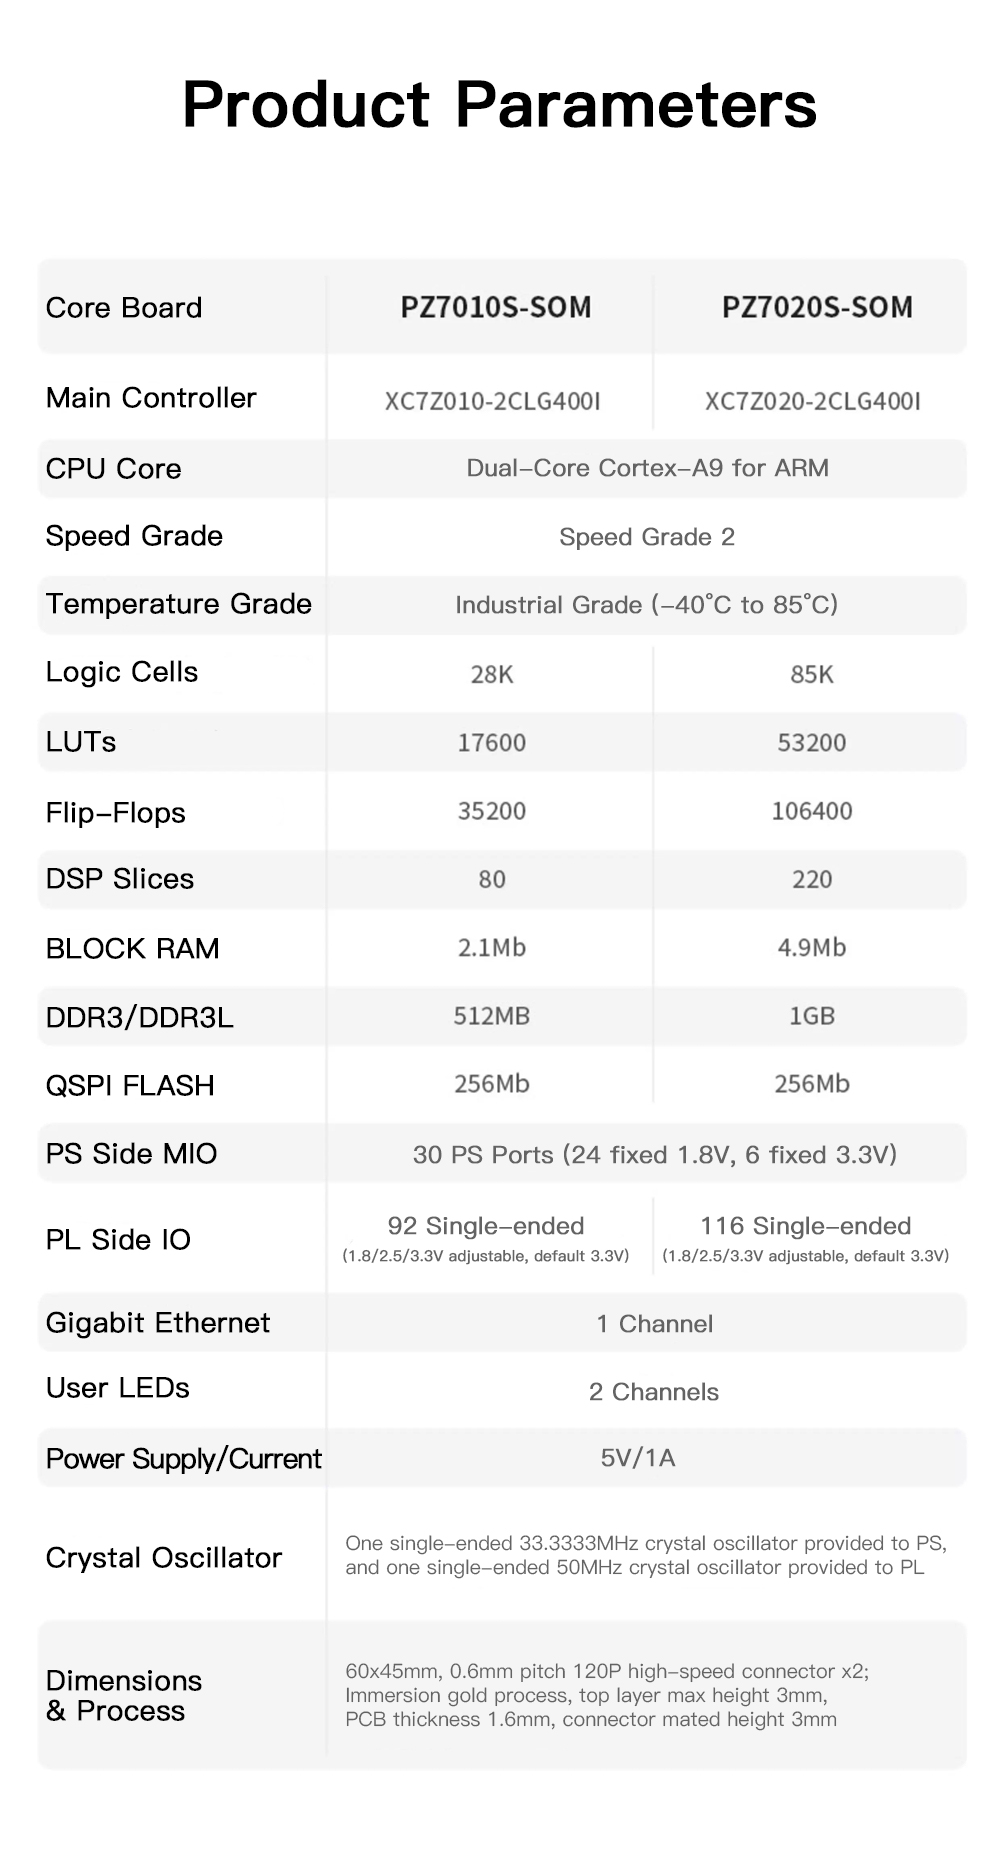Click the Product Parameters heading
This screenshot has height=1865, width=1000.
tap(499, 105)
